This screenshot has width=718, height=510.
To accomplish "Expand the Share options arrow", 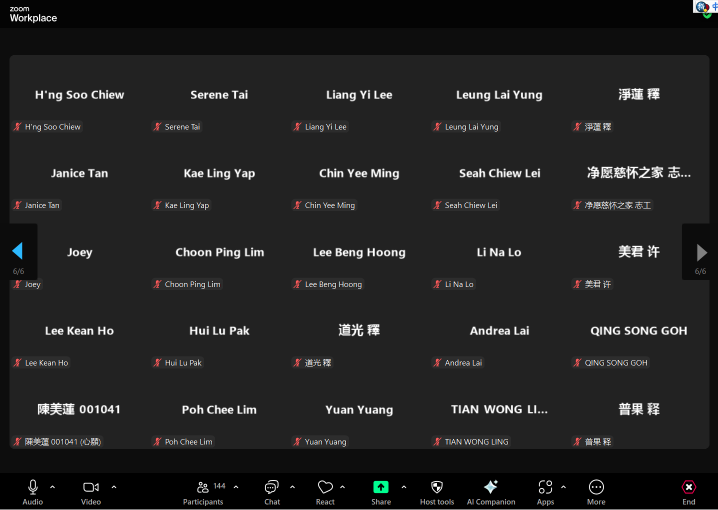I will (x=404, y=487).
